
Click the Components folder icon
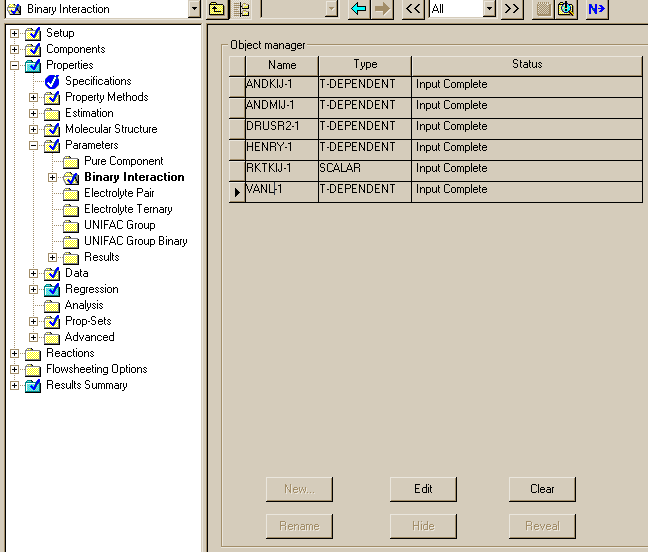point(33,50)
